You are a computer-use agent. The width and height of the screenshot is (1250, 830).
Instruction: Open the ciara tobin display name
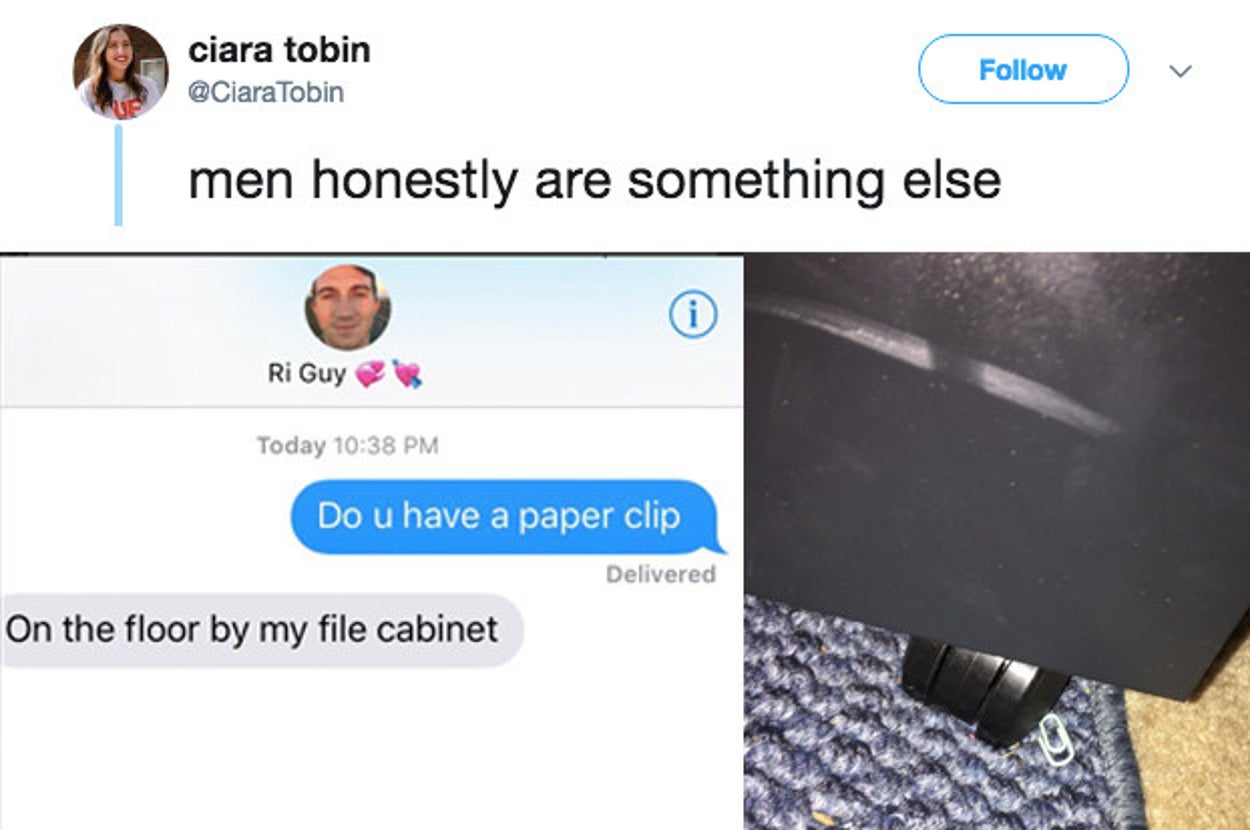279,50
